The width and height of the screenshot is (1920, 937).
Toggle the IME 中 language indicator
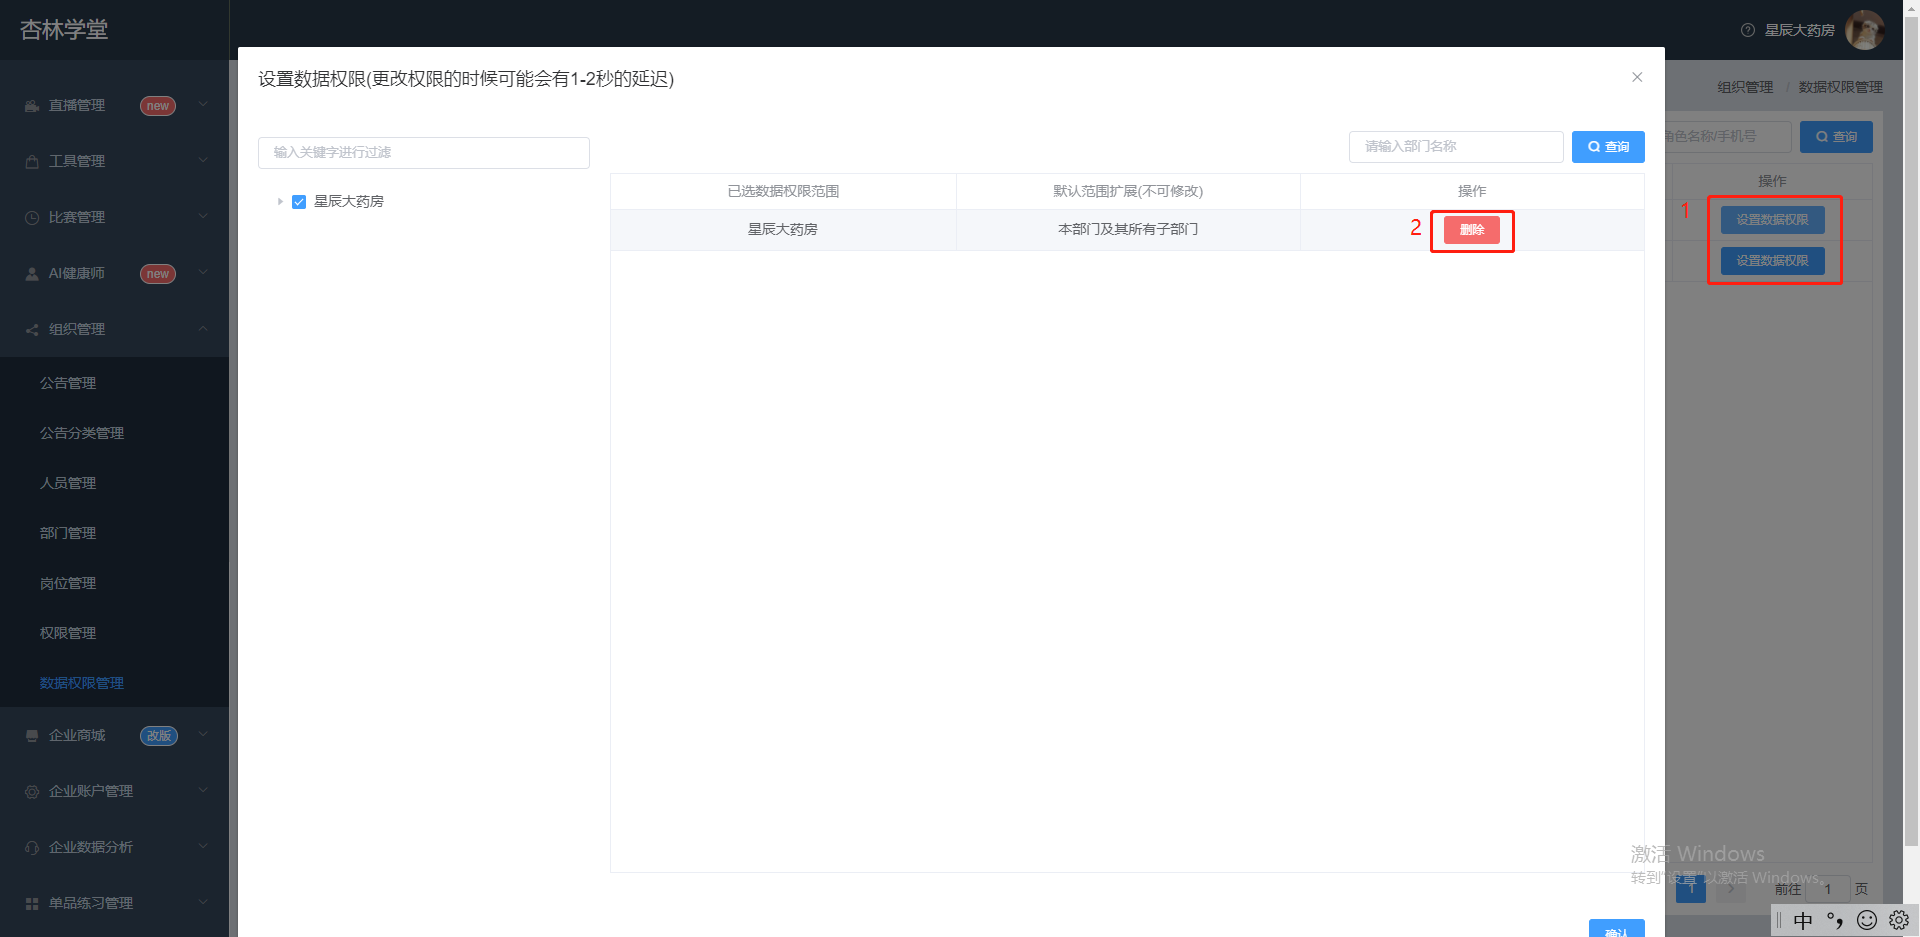click(x=1803, y=920)
